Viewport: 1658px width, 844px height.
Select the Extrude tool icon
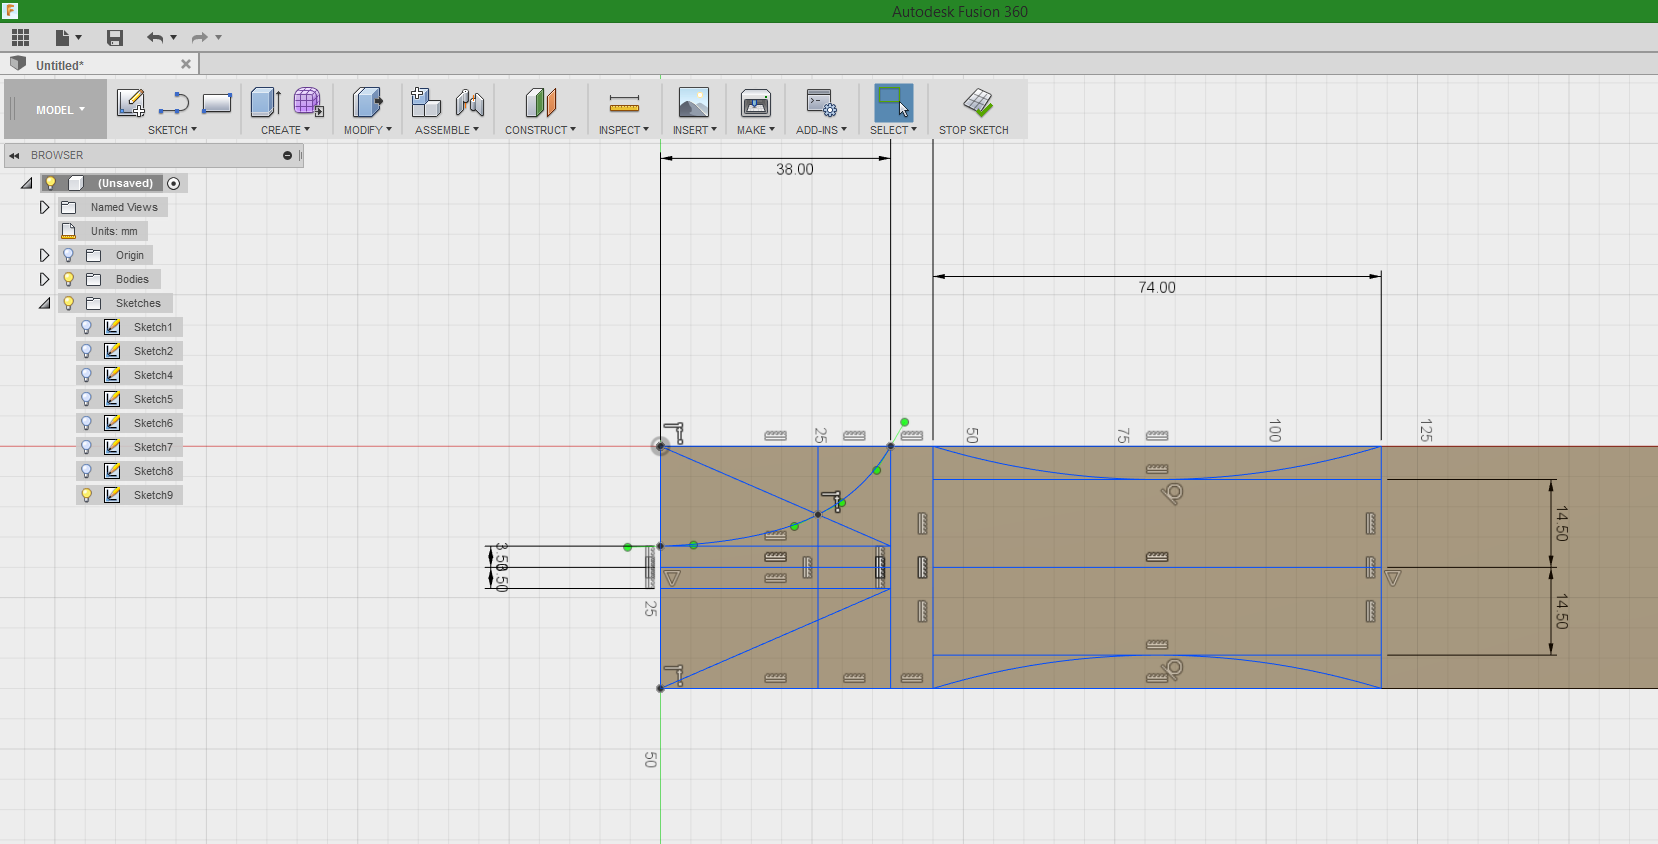[x=265, y=102]
